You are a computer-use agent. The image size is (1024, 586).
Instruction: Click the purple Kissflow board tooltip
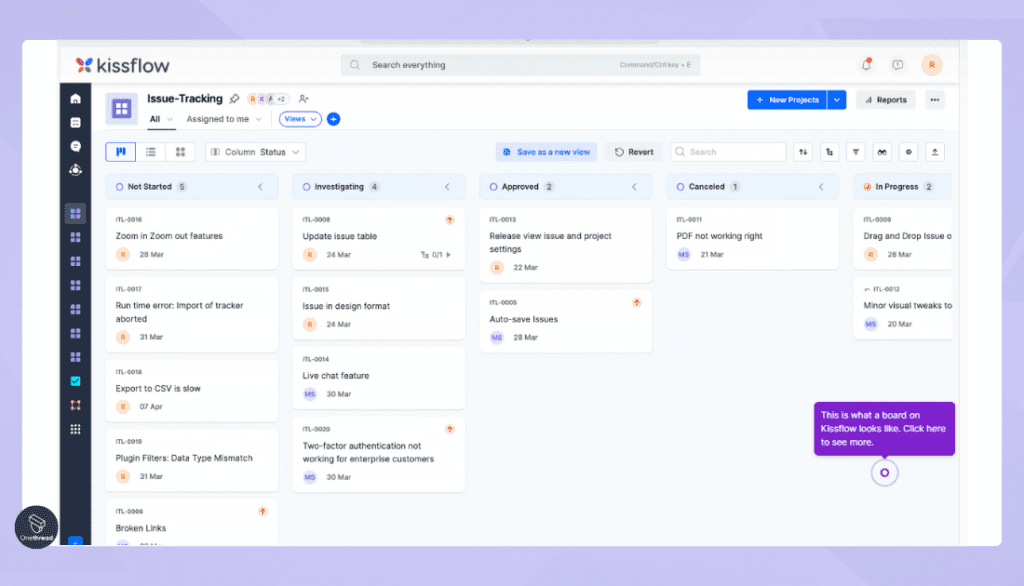tap(884, 429)
